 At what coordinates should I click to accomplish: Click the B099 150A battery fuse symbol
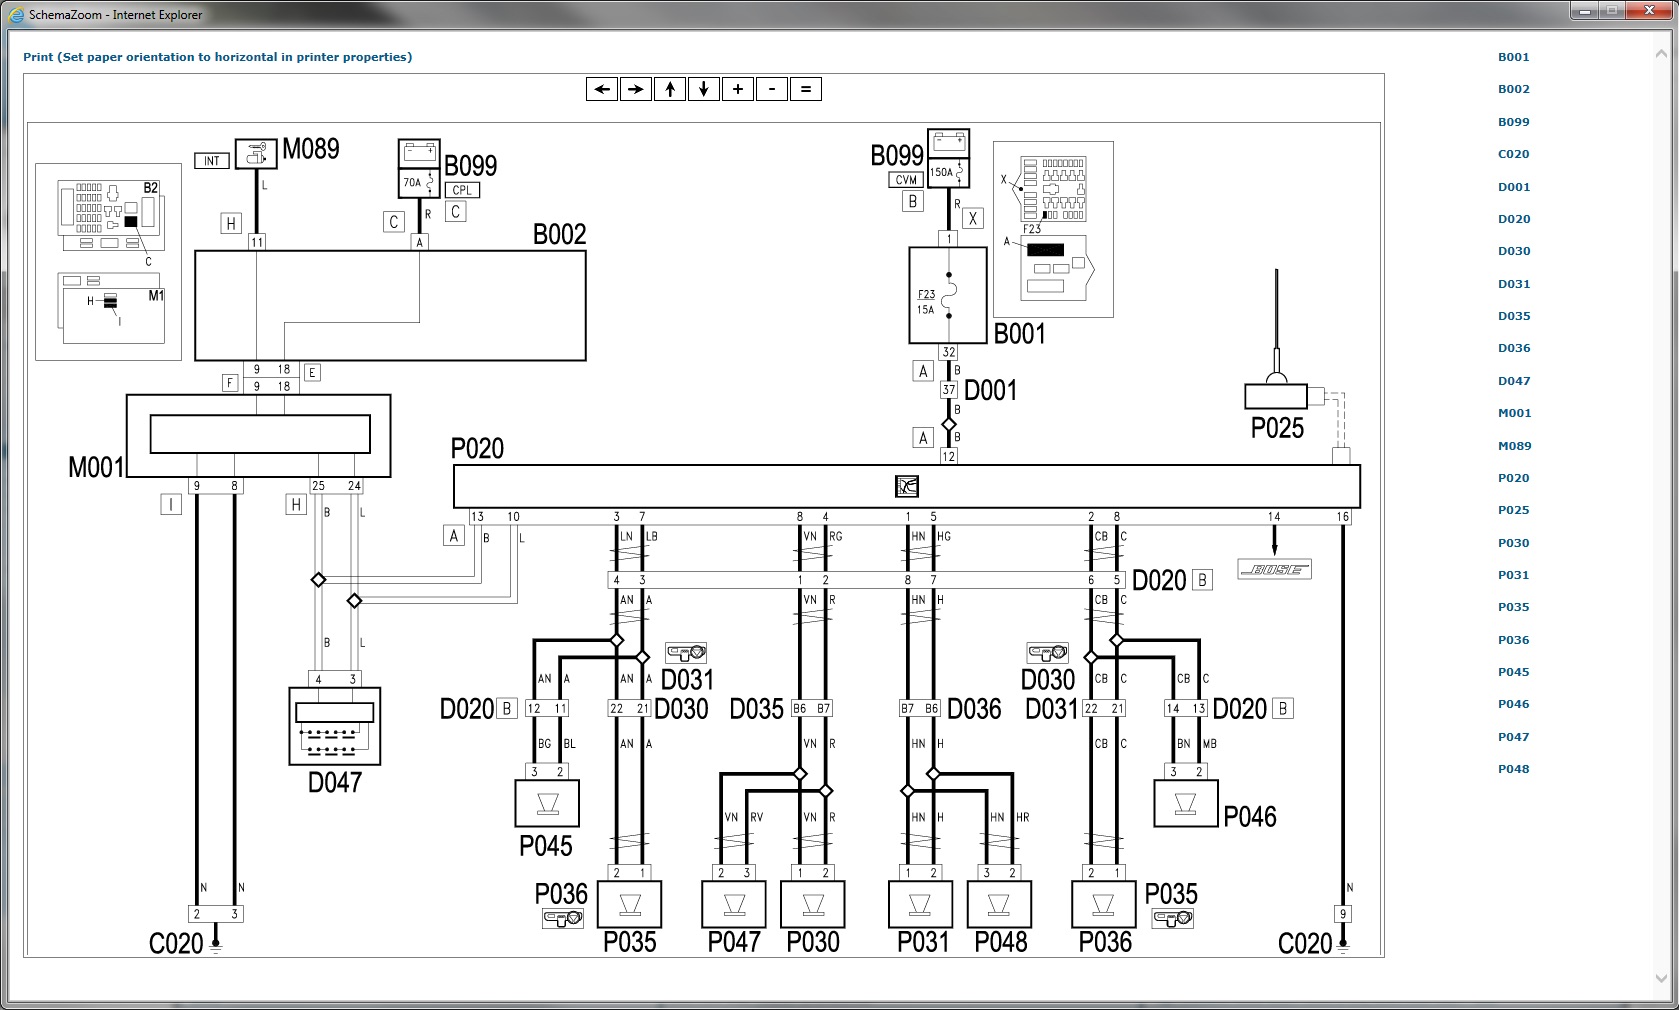coord(948,158)
